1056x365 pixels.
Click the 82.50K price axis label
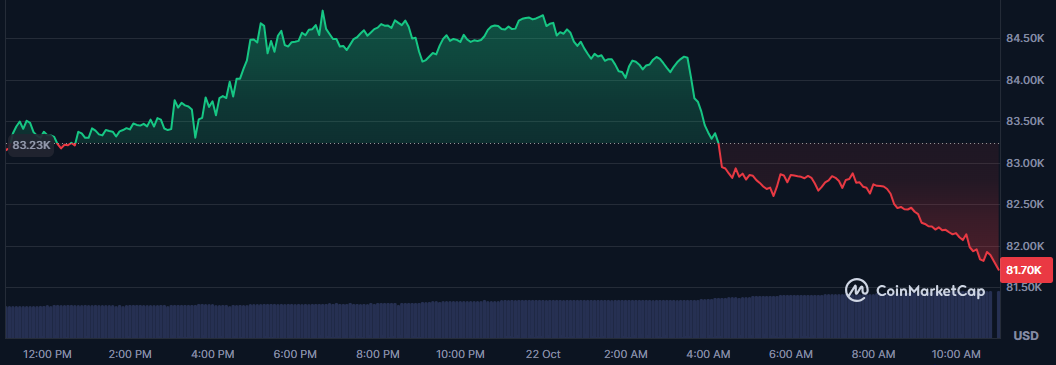point(1025,204)
